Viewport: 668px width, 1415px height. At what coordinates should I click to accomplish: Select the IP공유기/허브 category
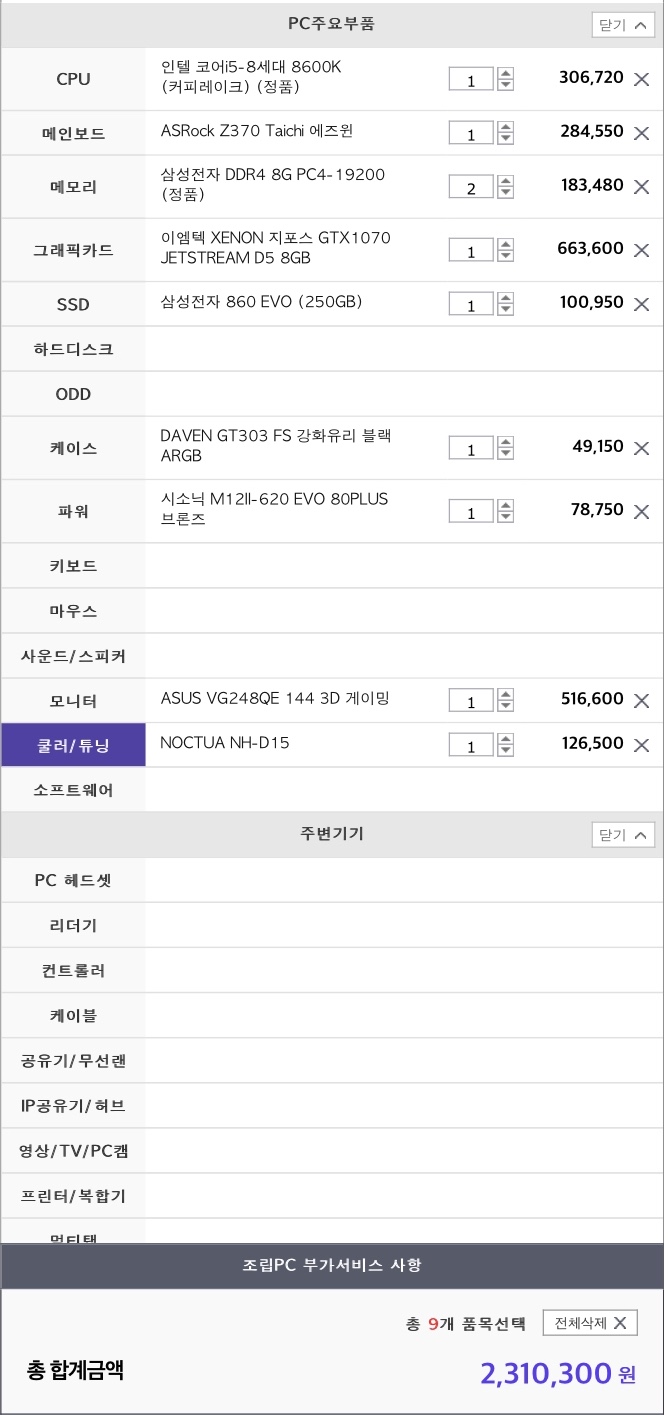[x=73, y=1105]
